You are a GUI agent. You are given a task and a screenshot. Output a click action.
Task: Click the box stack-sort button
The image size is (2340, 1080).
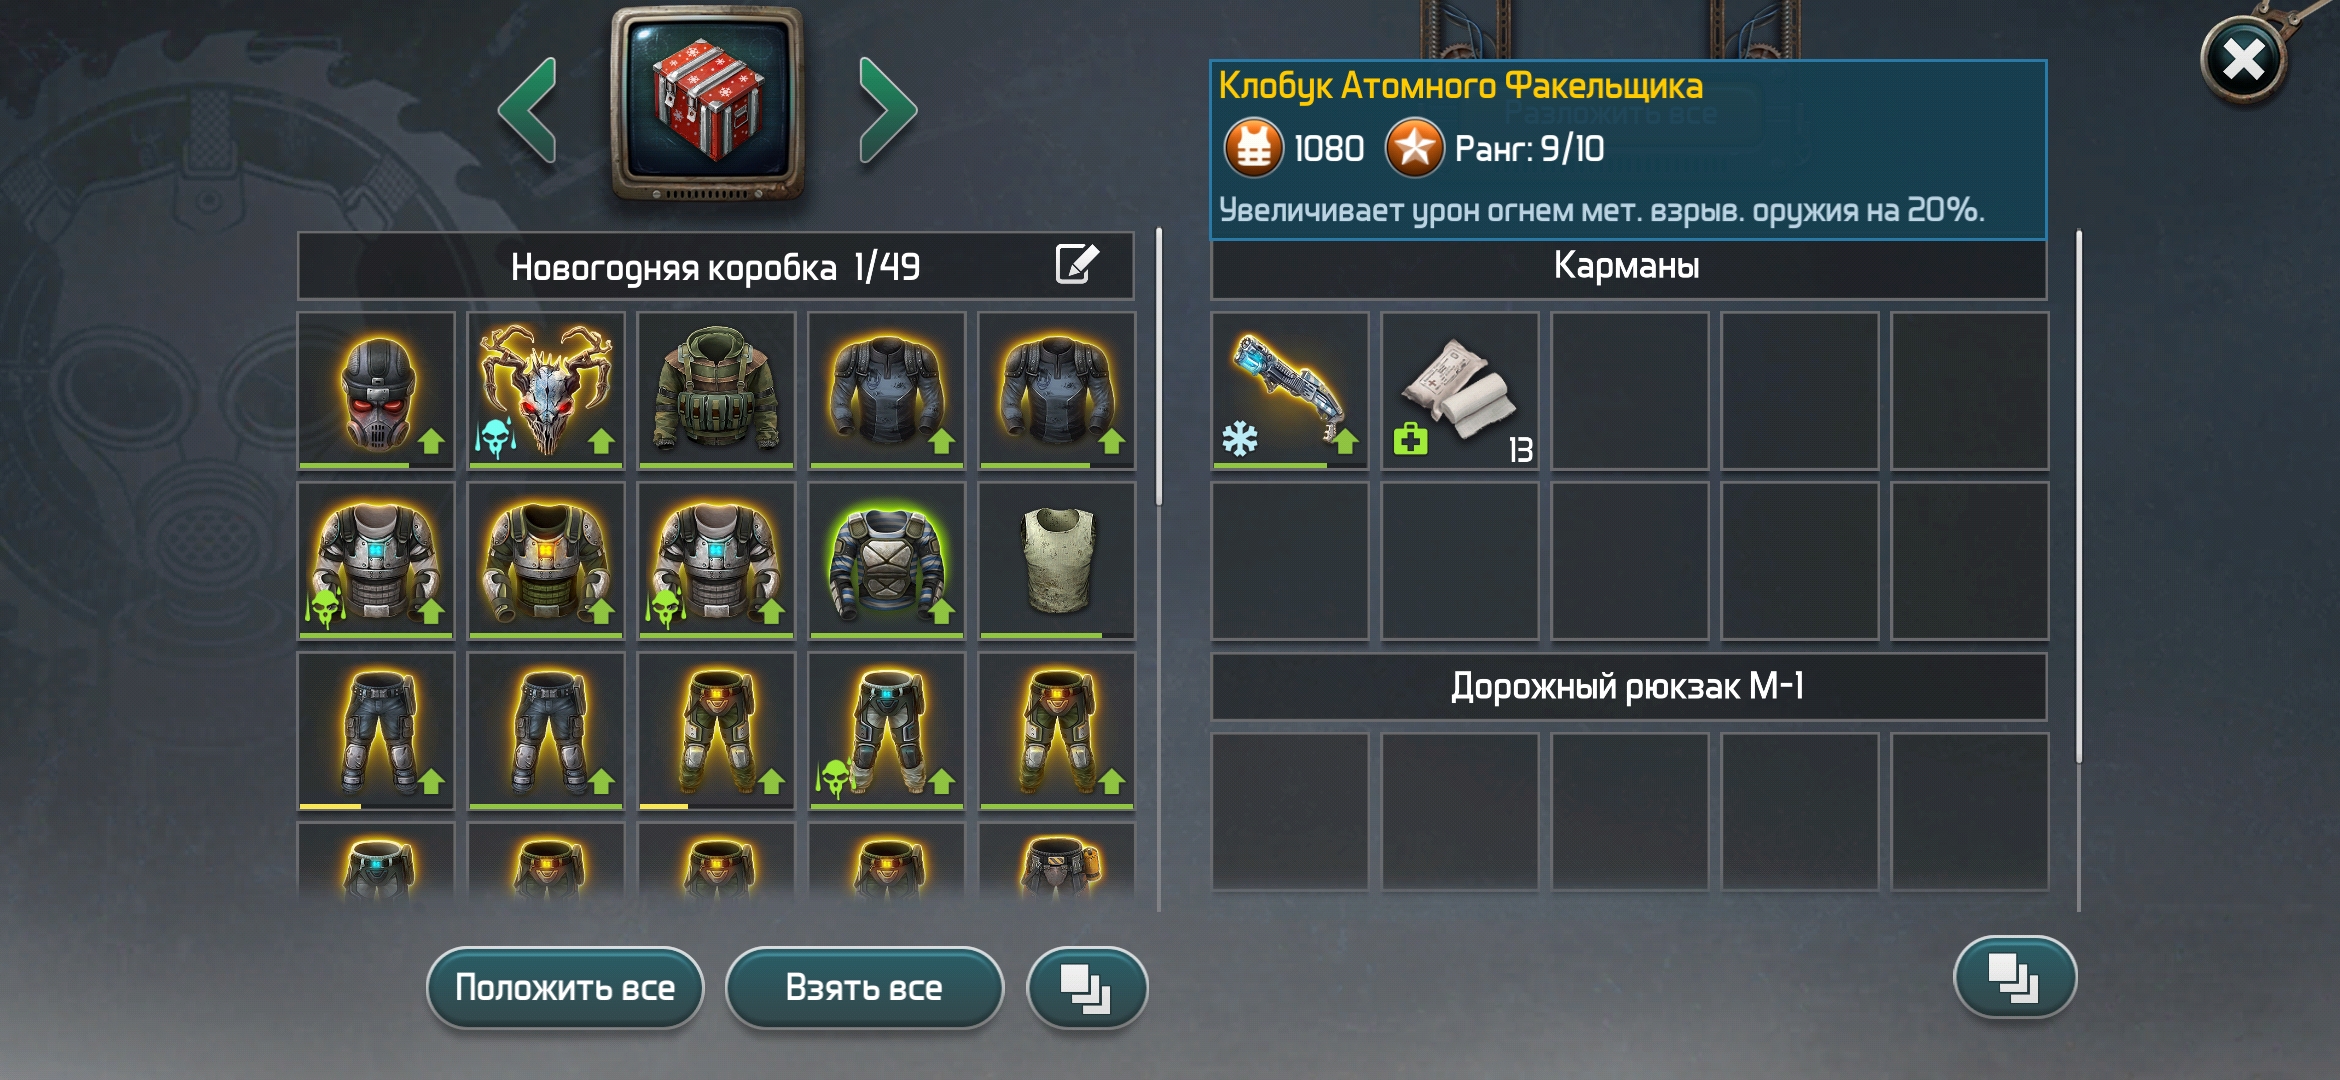tap(1087, 988)
